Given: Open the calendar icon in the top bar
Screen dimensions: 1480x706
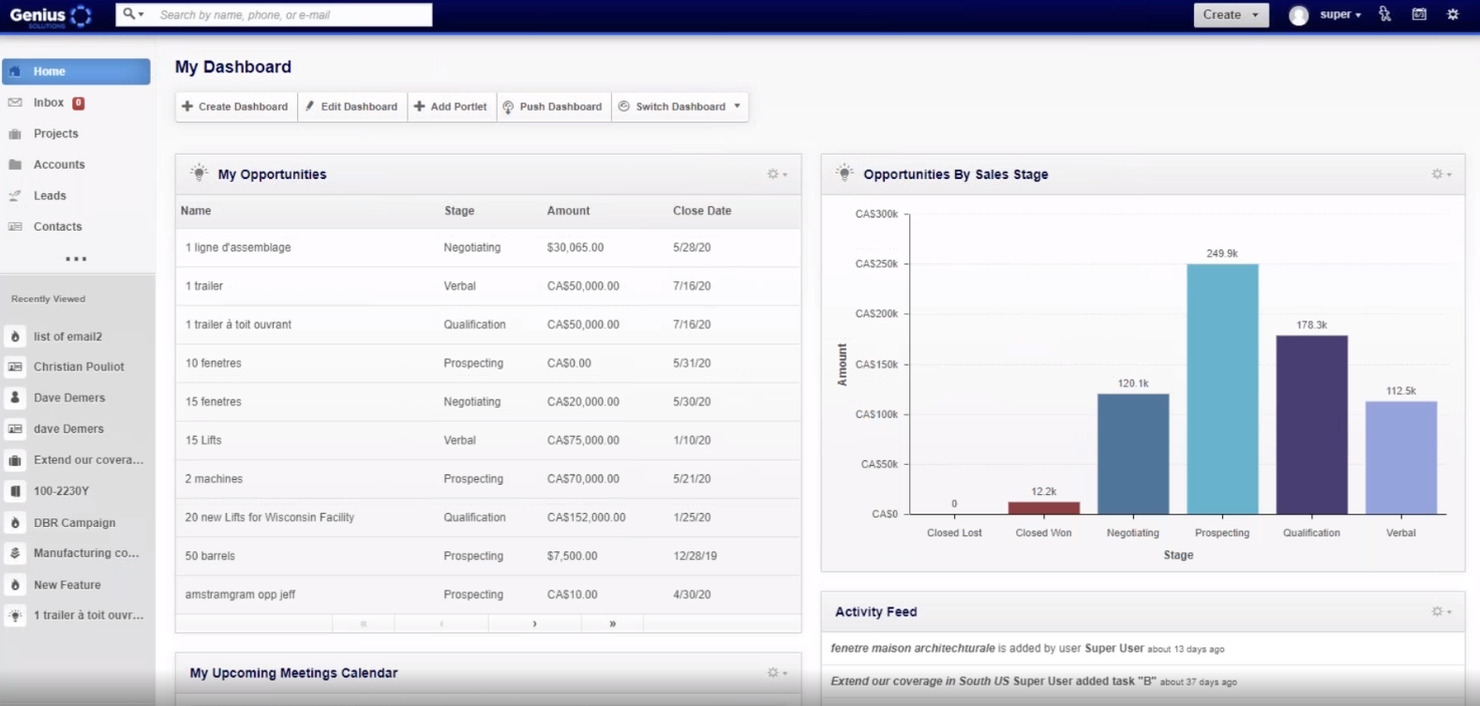Looking at the screenshot, I should click(x=1421, y=14).
